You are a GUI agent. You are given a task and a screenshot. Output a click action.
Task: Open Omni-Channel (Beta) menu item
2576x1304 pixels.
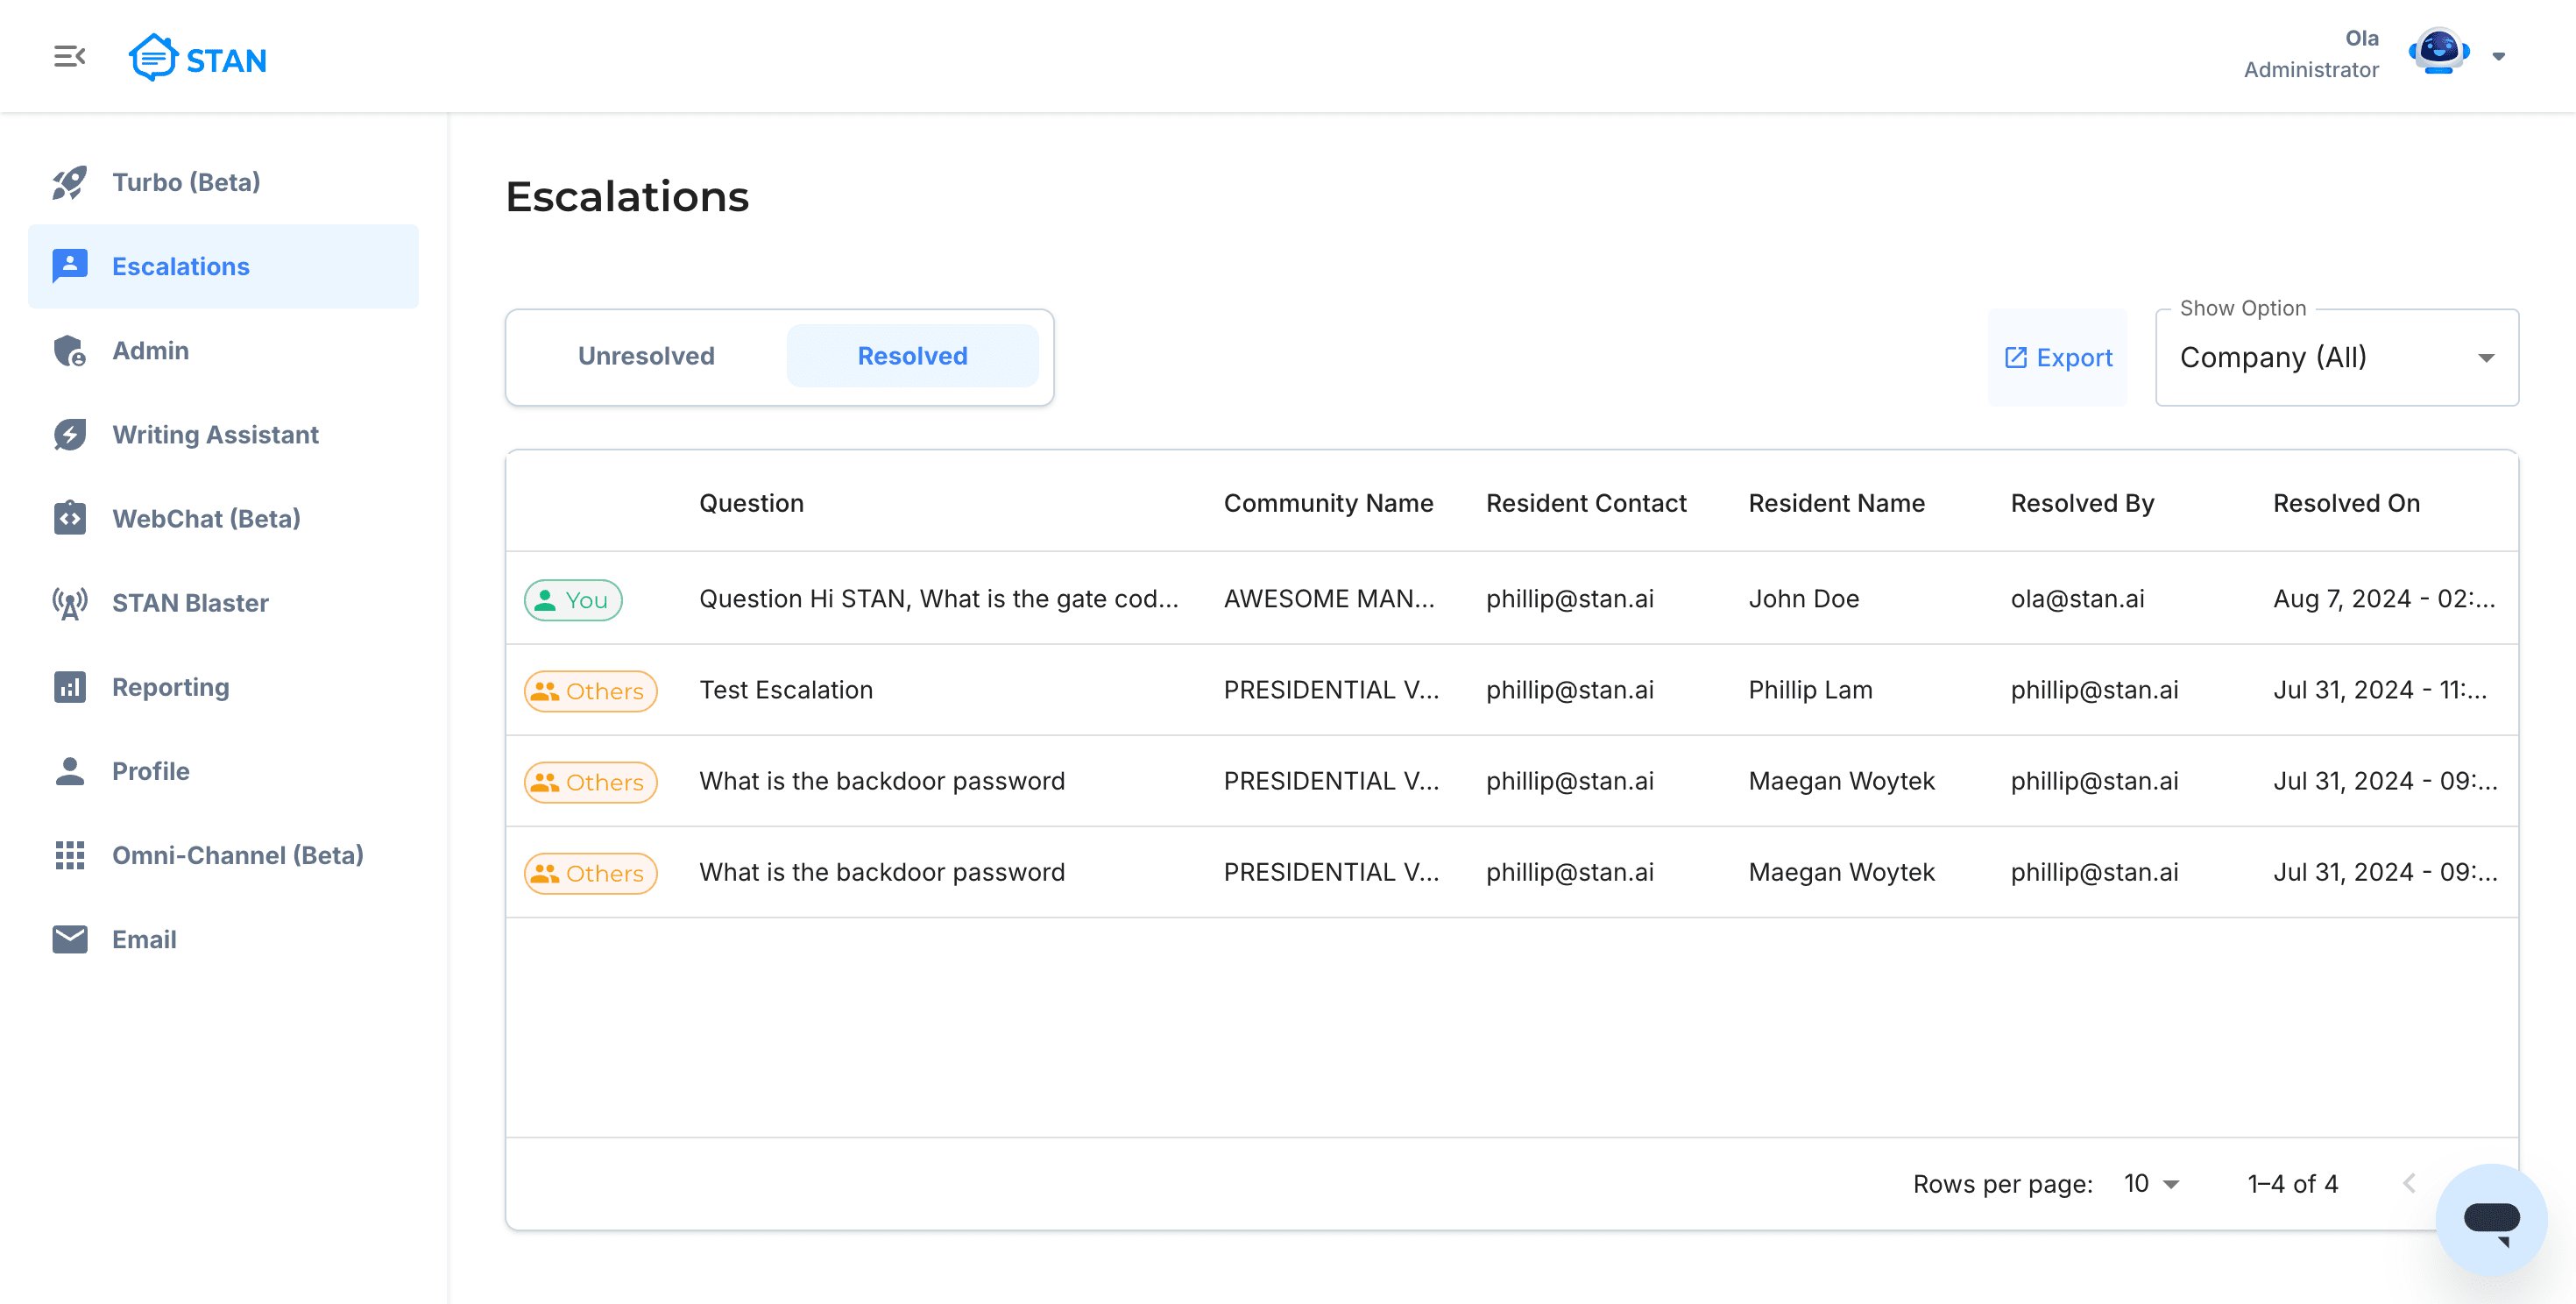pyautogui.click(x=223, y=855)
